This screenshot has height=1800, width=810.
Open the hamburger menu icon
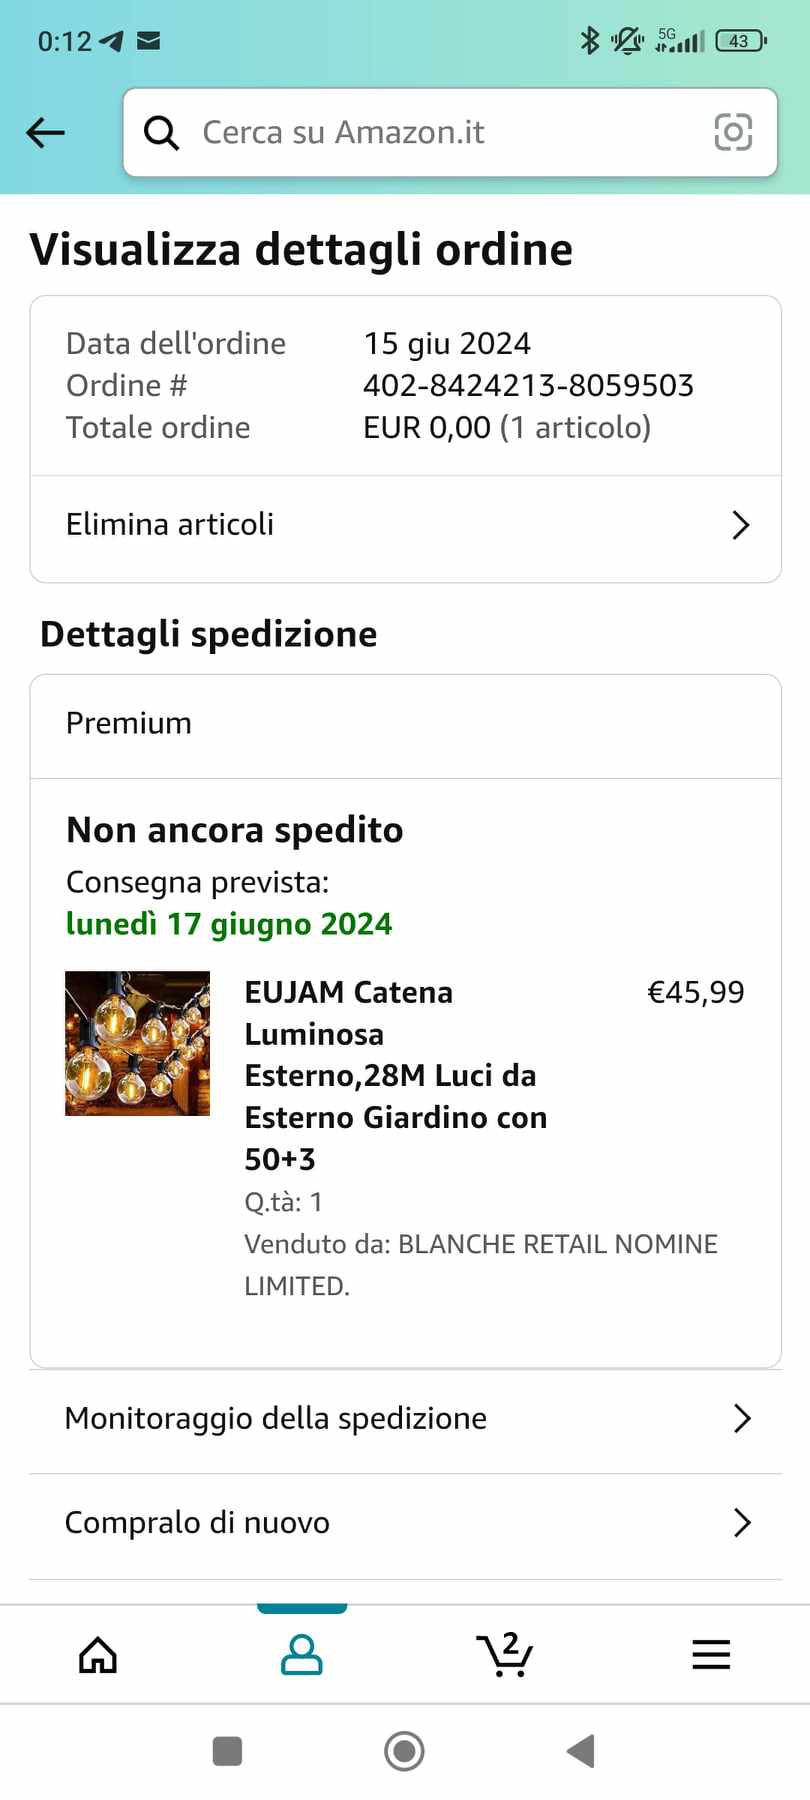[711, 1655]
